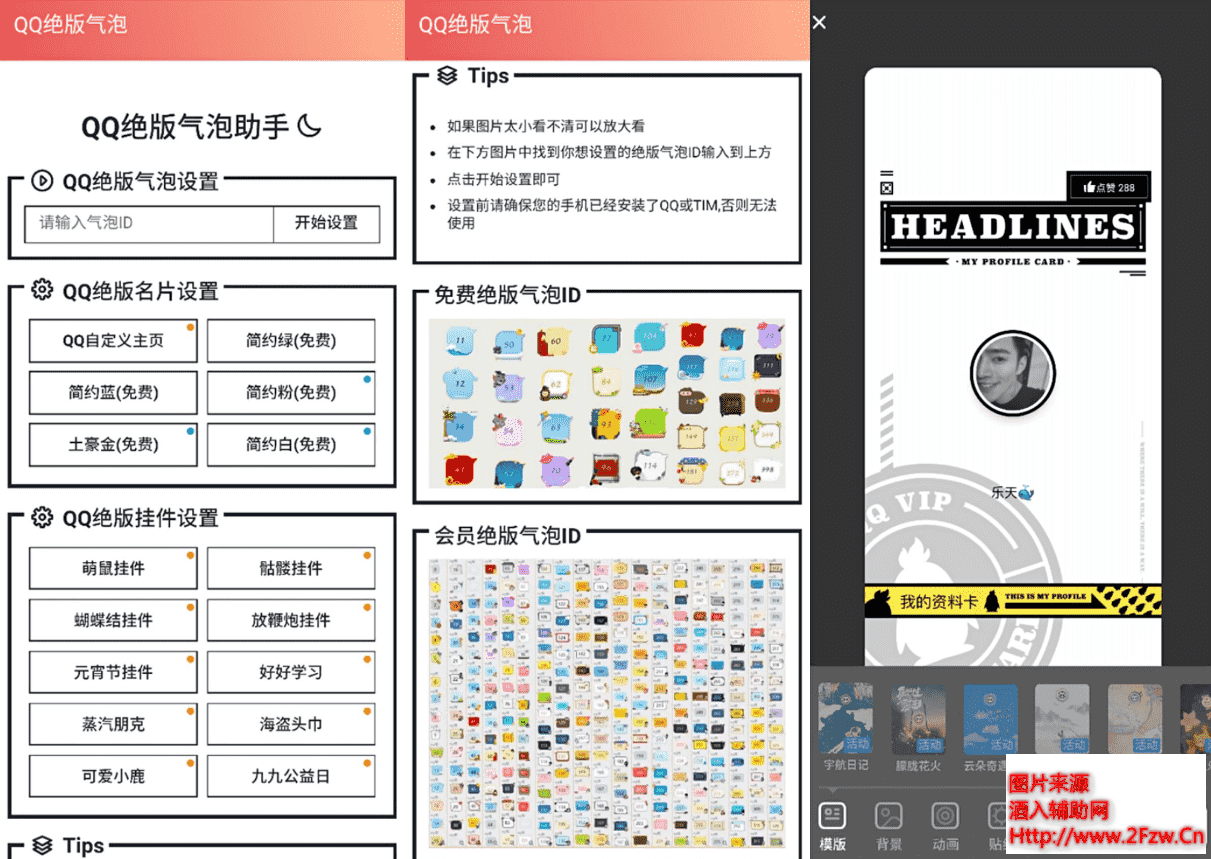Click the 气泡ID input field
The image size is (1211, 859).
point(149,224)
